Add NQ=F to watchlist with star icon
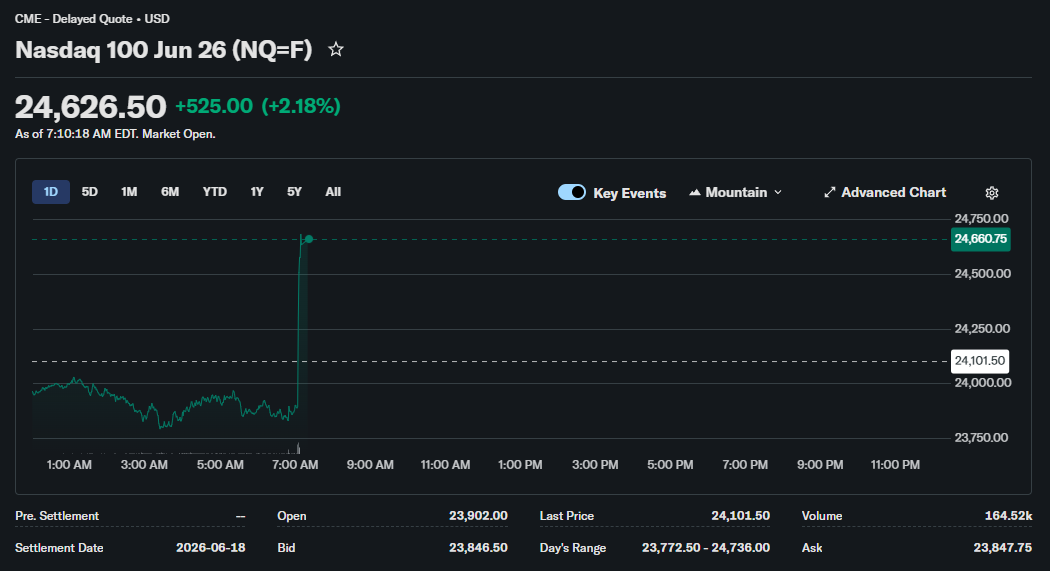 coord(335,50)
